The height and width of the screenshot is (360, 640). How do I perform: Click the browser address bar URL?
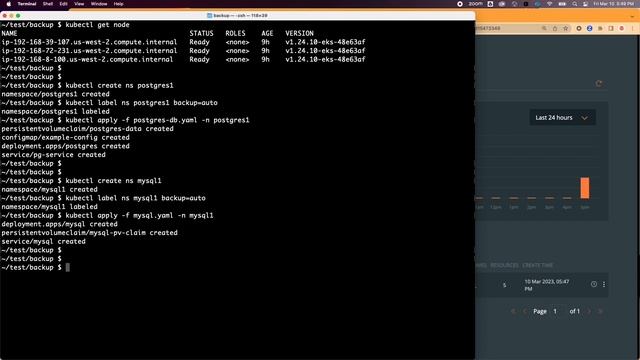click(x=488, y=28)
